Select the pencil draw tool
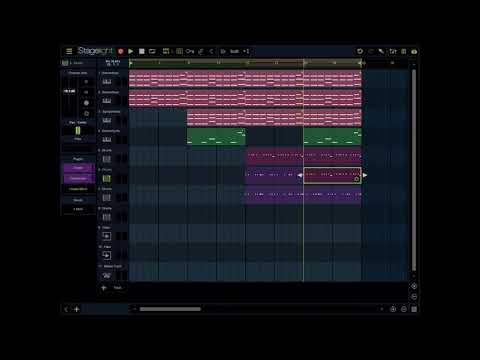 point(201,51)
